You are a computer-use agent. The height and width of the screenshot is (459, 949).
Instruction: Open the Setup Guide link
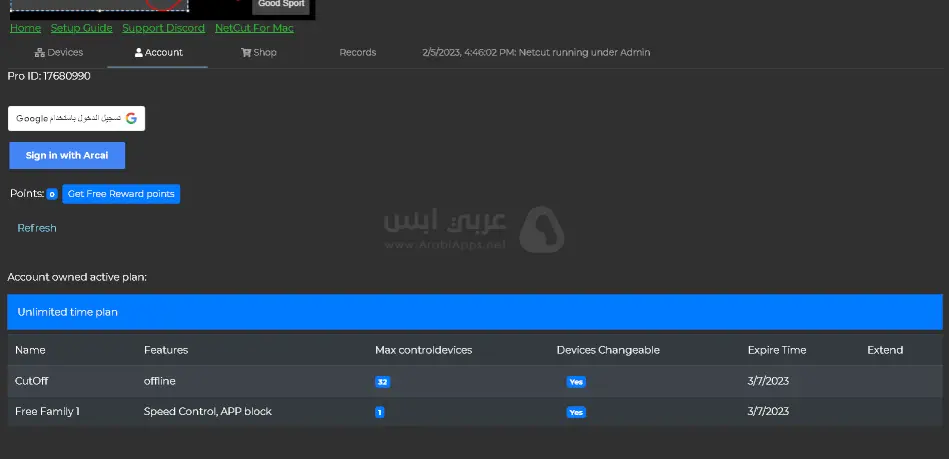82,28
